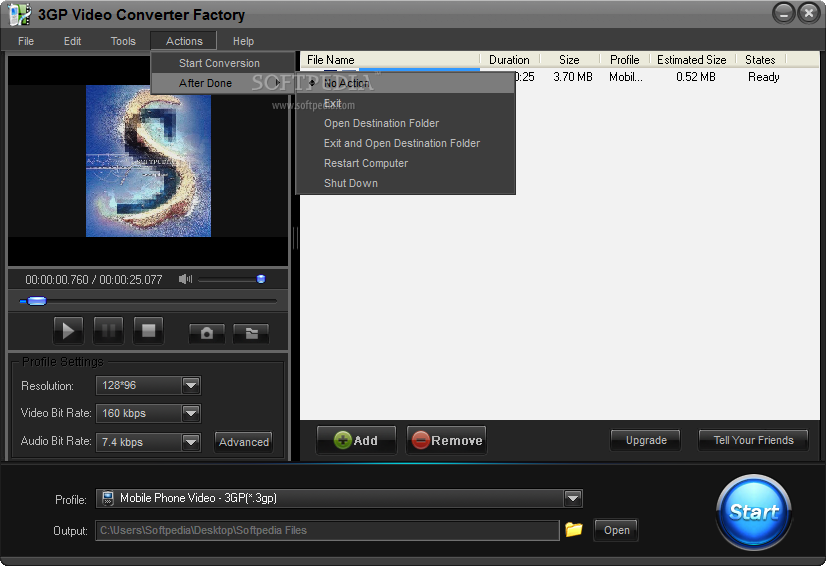Click the big blue Start button
826x566 pixels.
(754, 512)
